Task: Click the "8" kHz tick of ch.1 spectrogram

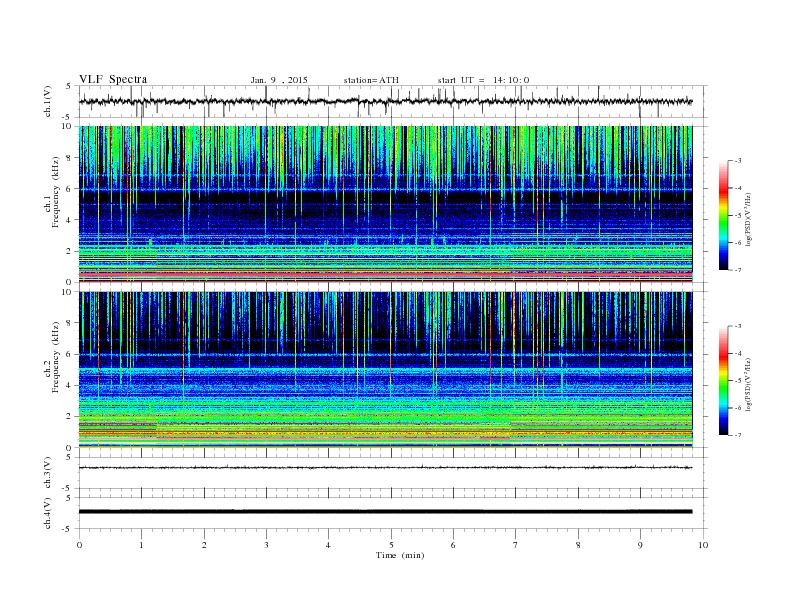Action: 70,158
